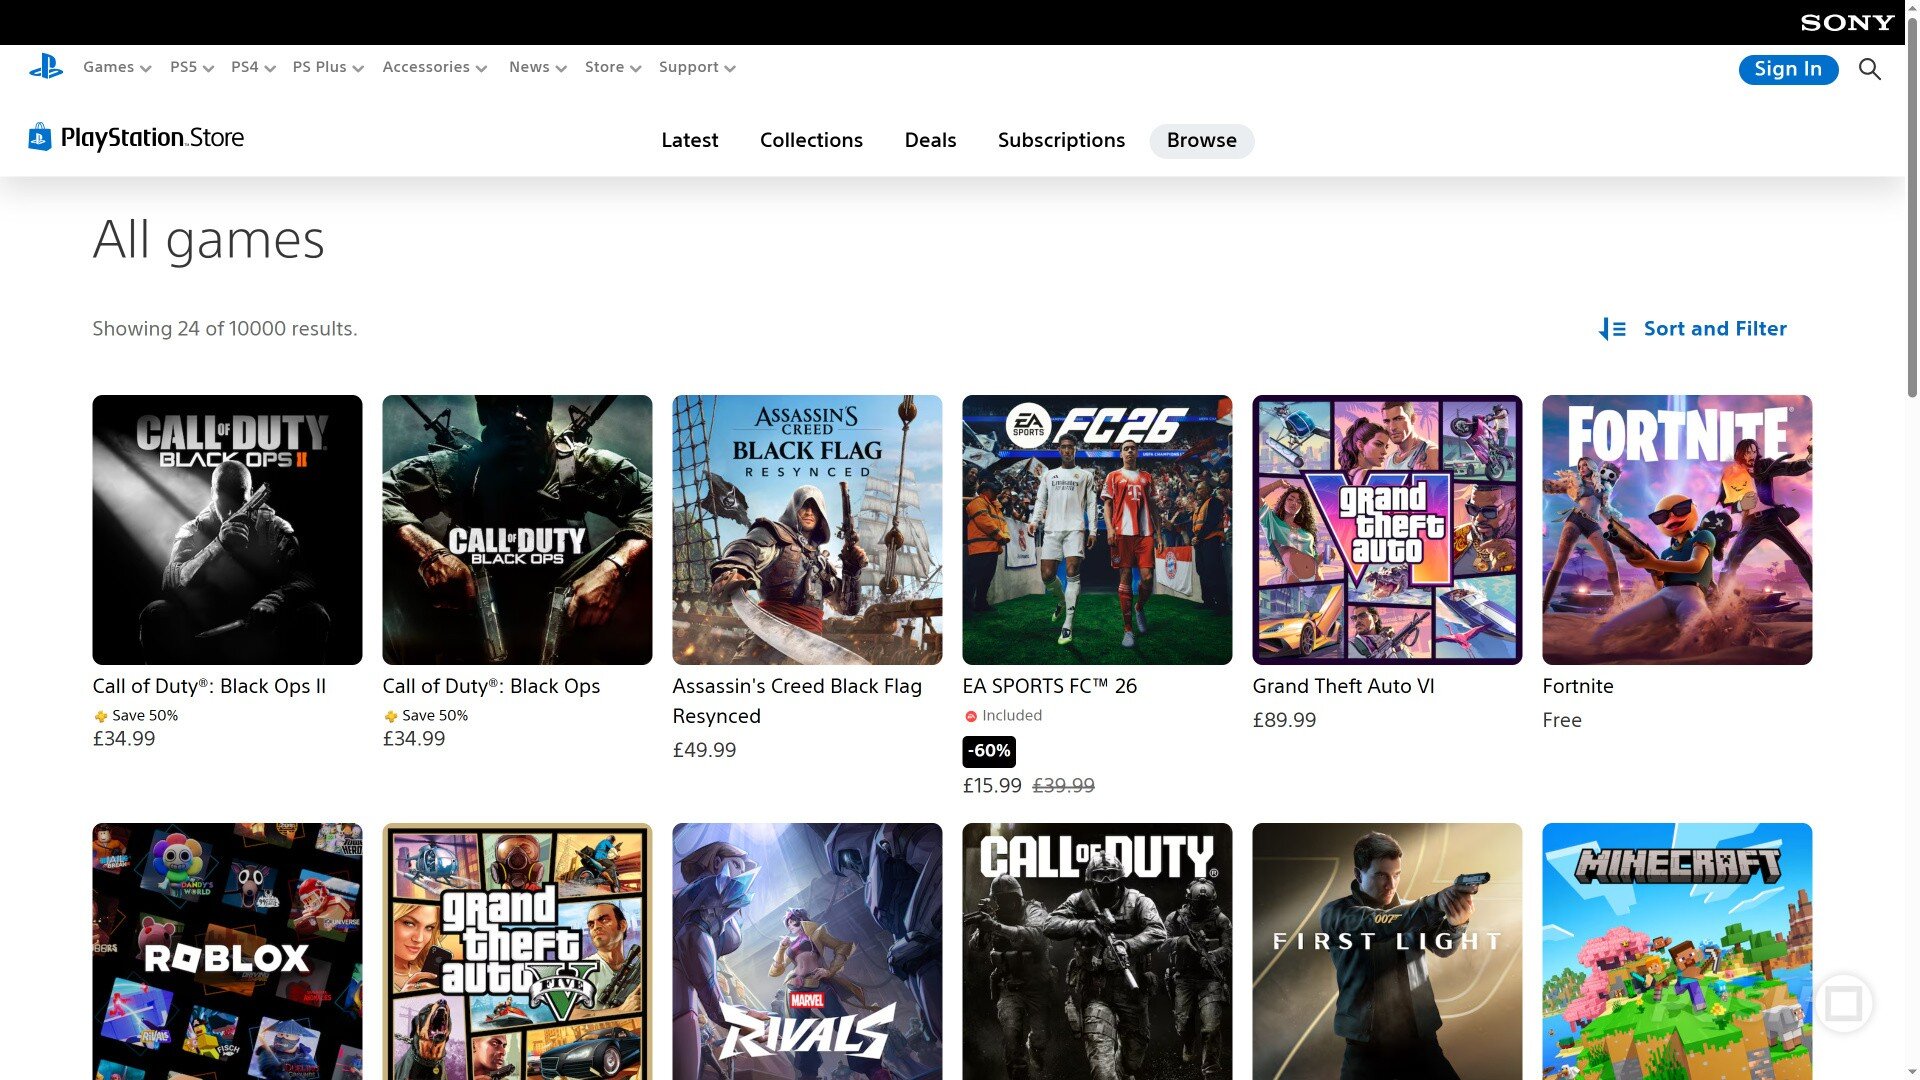The width and height of the screenshot is (1920, 1080).
Task: Click Call of Duty Black Ops II cover art
Action: [227, 530]
